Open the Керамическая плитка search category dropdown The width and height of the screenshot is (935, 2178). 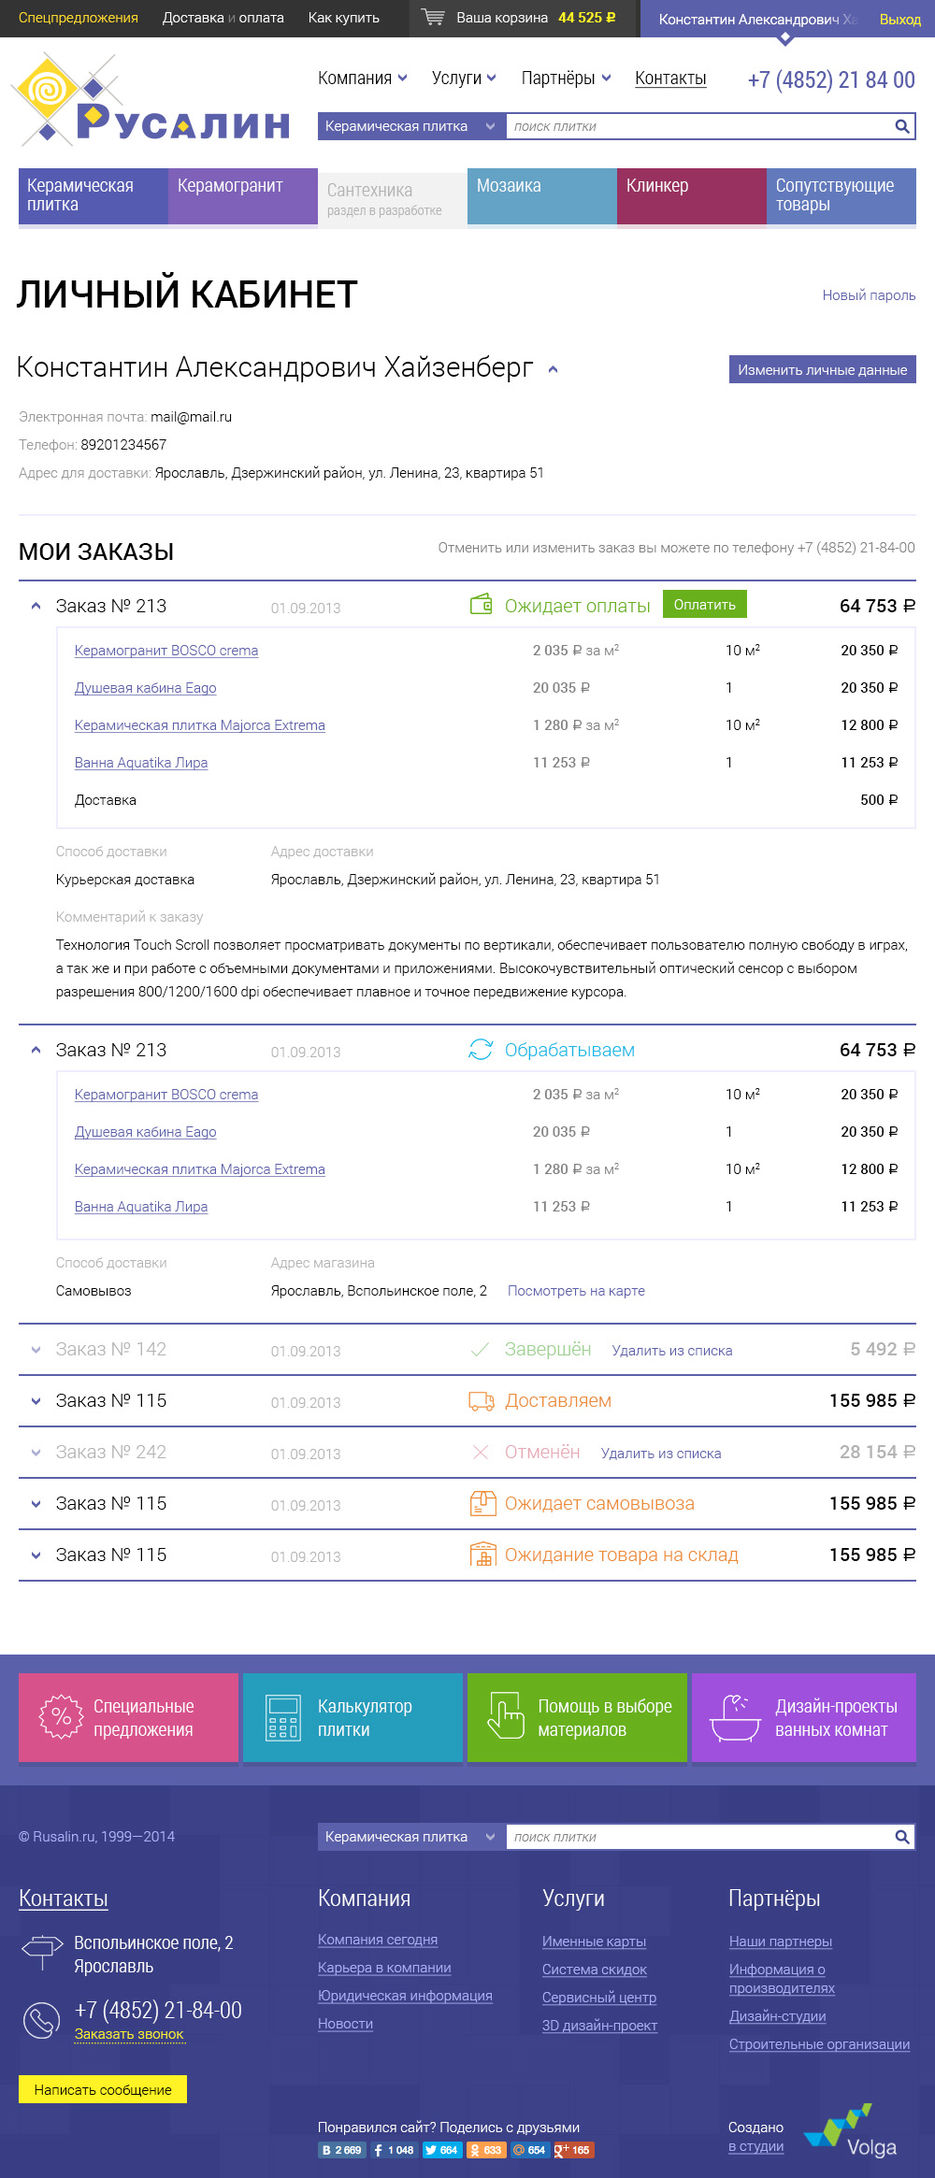tap(409, 126)
